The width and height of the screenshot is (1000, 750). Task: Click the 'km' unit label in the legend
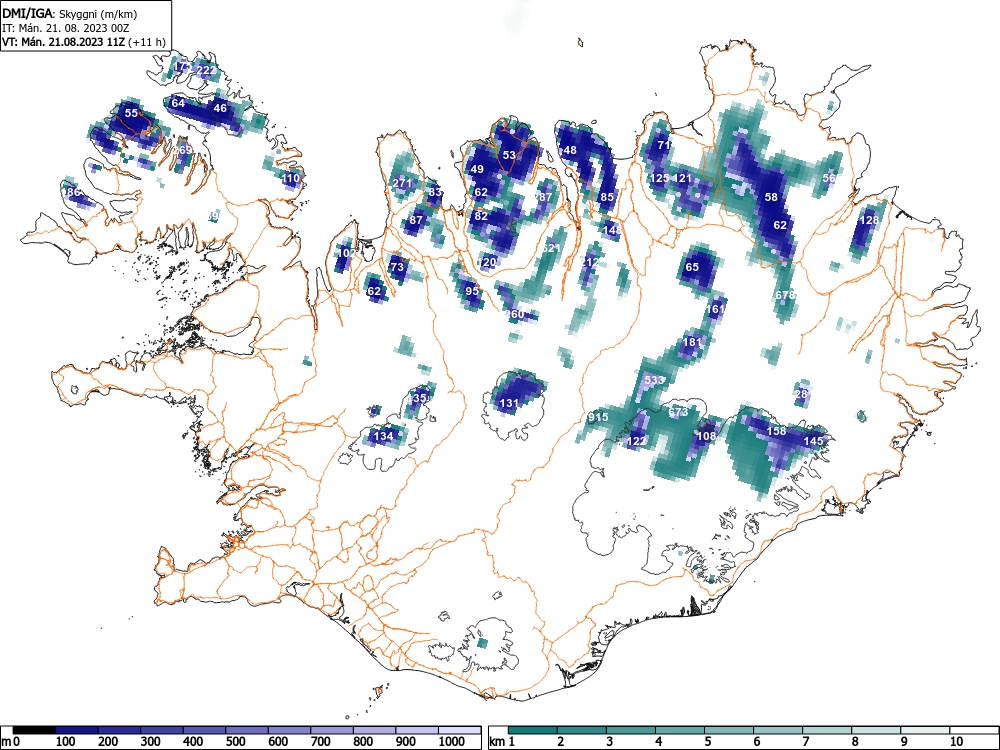click(497, 742)
